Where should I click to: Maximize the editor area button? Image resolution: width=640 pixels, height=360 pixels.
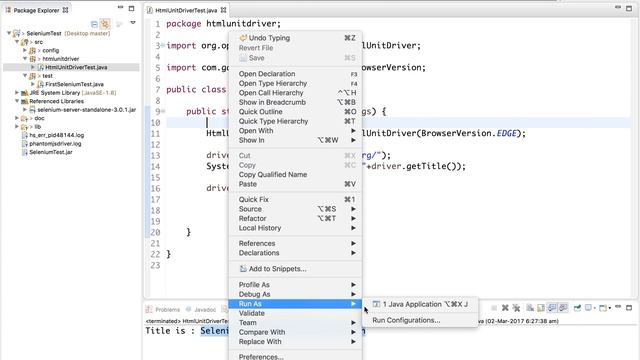point(629,8)
